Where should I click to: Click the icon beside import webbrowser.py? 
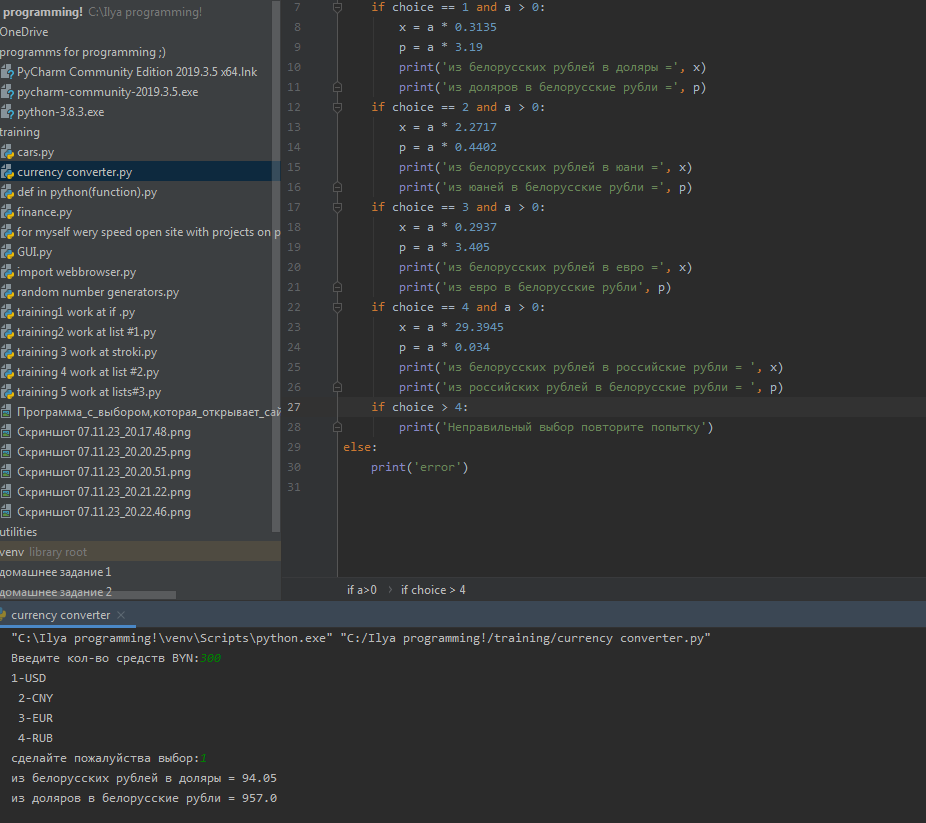pos(7,272)
